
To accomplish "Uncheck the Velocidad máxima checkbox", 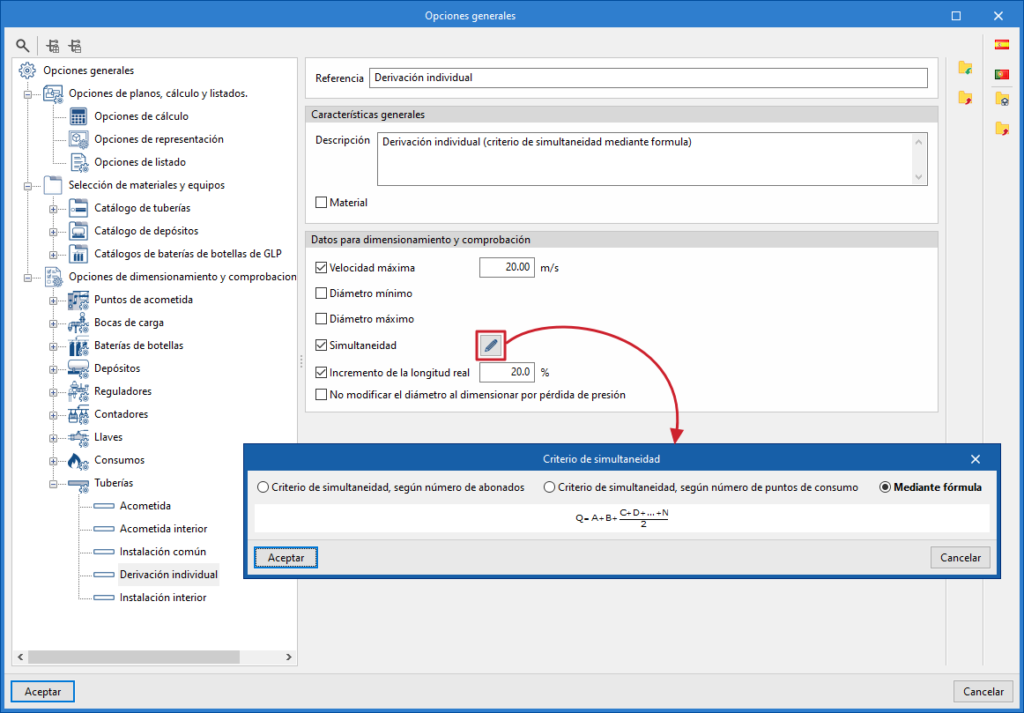I will (321, 267).
